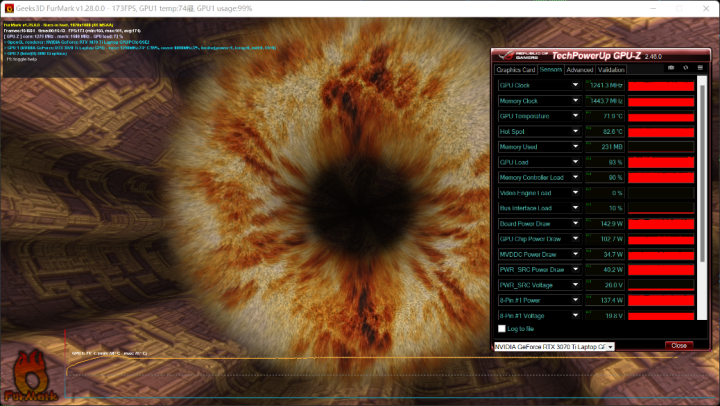Click the Board Power Draw graph
The image size is (720, 406).
661,224
